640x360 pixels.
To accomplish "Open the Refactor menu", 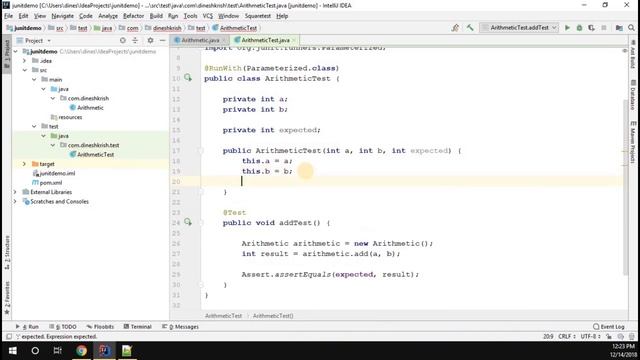I will (133, 16).
